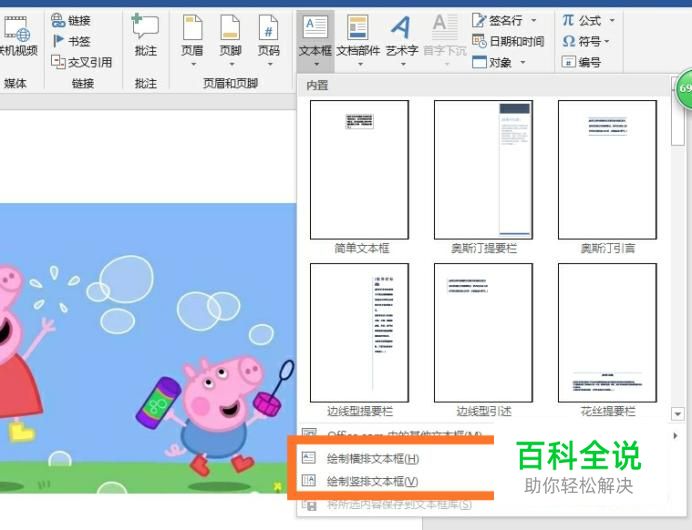Choose 奥斯汀提要栏 template thumbnail
The width and height of the screenshot is (692, 530).
coord(484,170)
